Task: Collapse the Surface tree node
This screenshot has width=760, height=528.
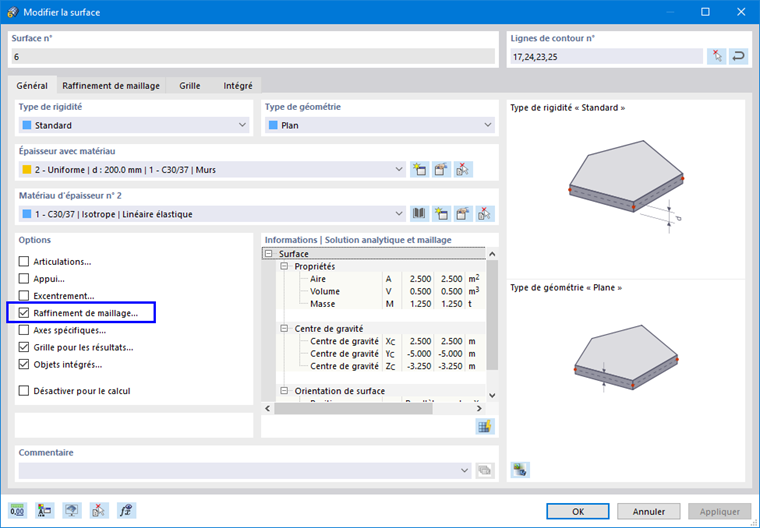Action: 268,254
